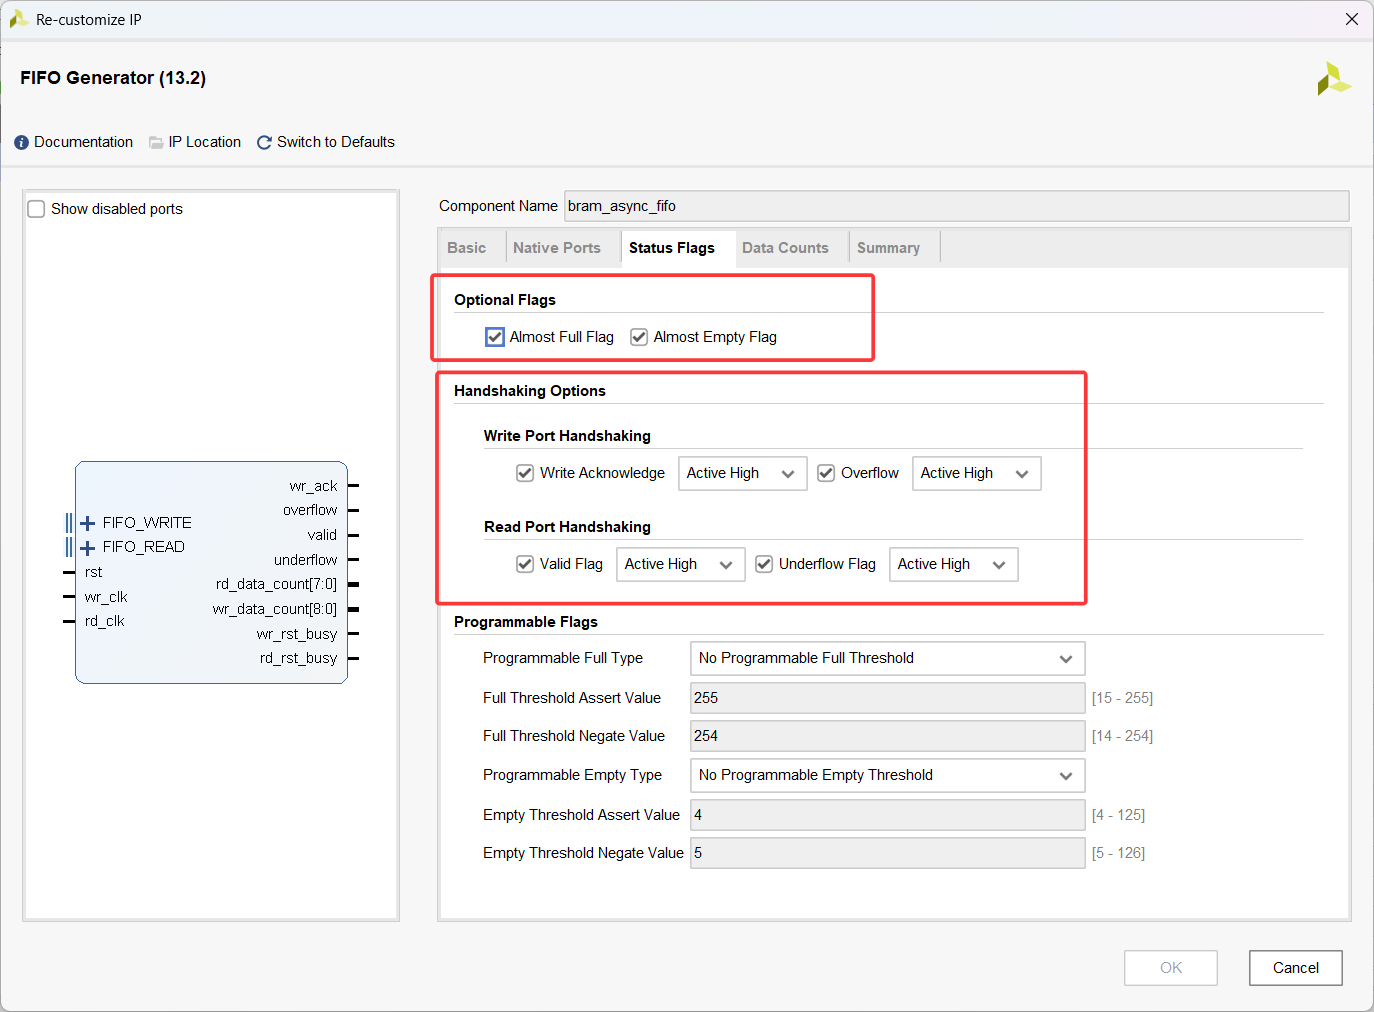Image resolution: width=1374 pixels, height=1012 pixels.
Task: Open Underflow Flag polarity dropdown
Action: (x=954, y=564)
